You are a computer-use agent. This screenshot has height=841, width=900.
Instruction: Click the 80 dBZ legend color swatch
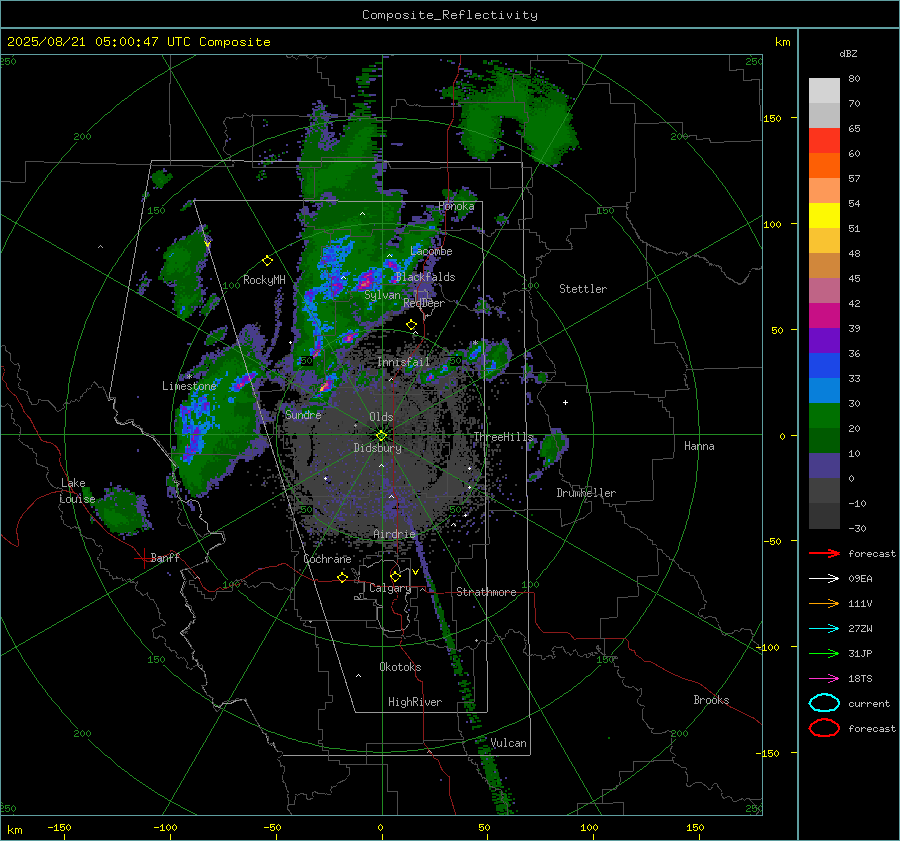pyautogui.click(x=824, y=90)
